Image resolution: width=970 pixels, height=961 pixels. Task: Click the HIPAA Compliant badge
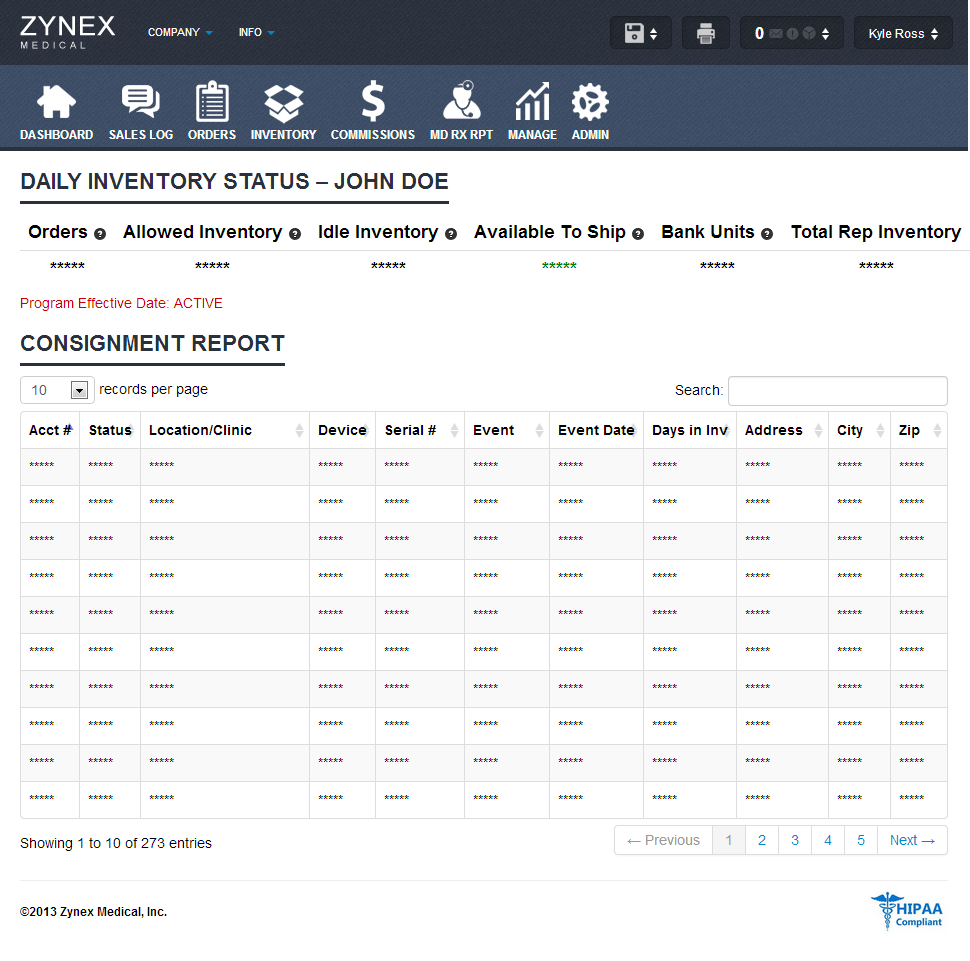click(x=907, y=911)
